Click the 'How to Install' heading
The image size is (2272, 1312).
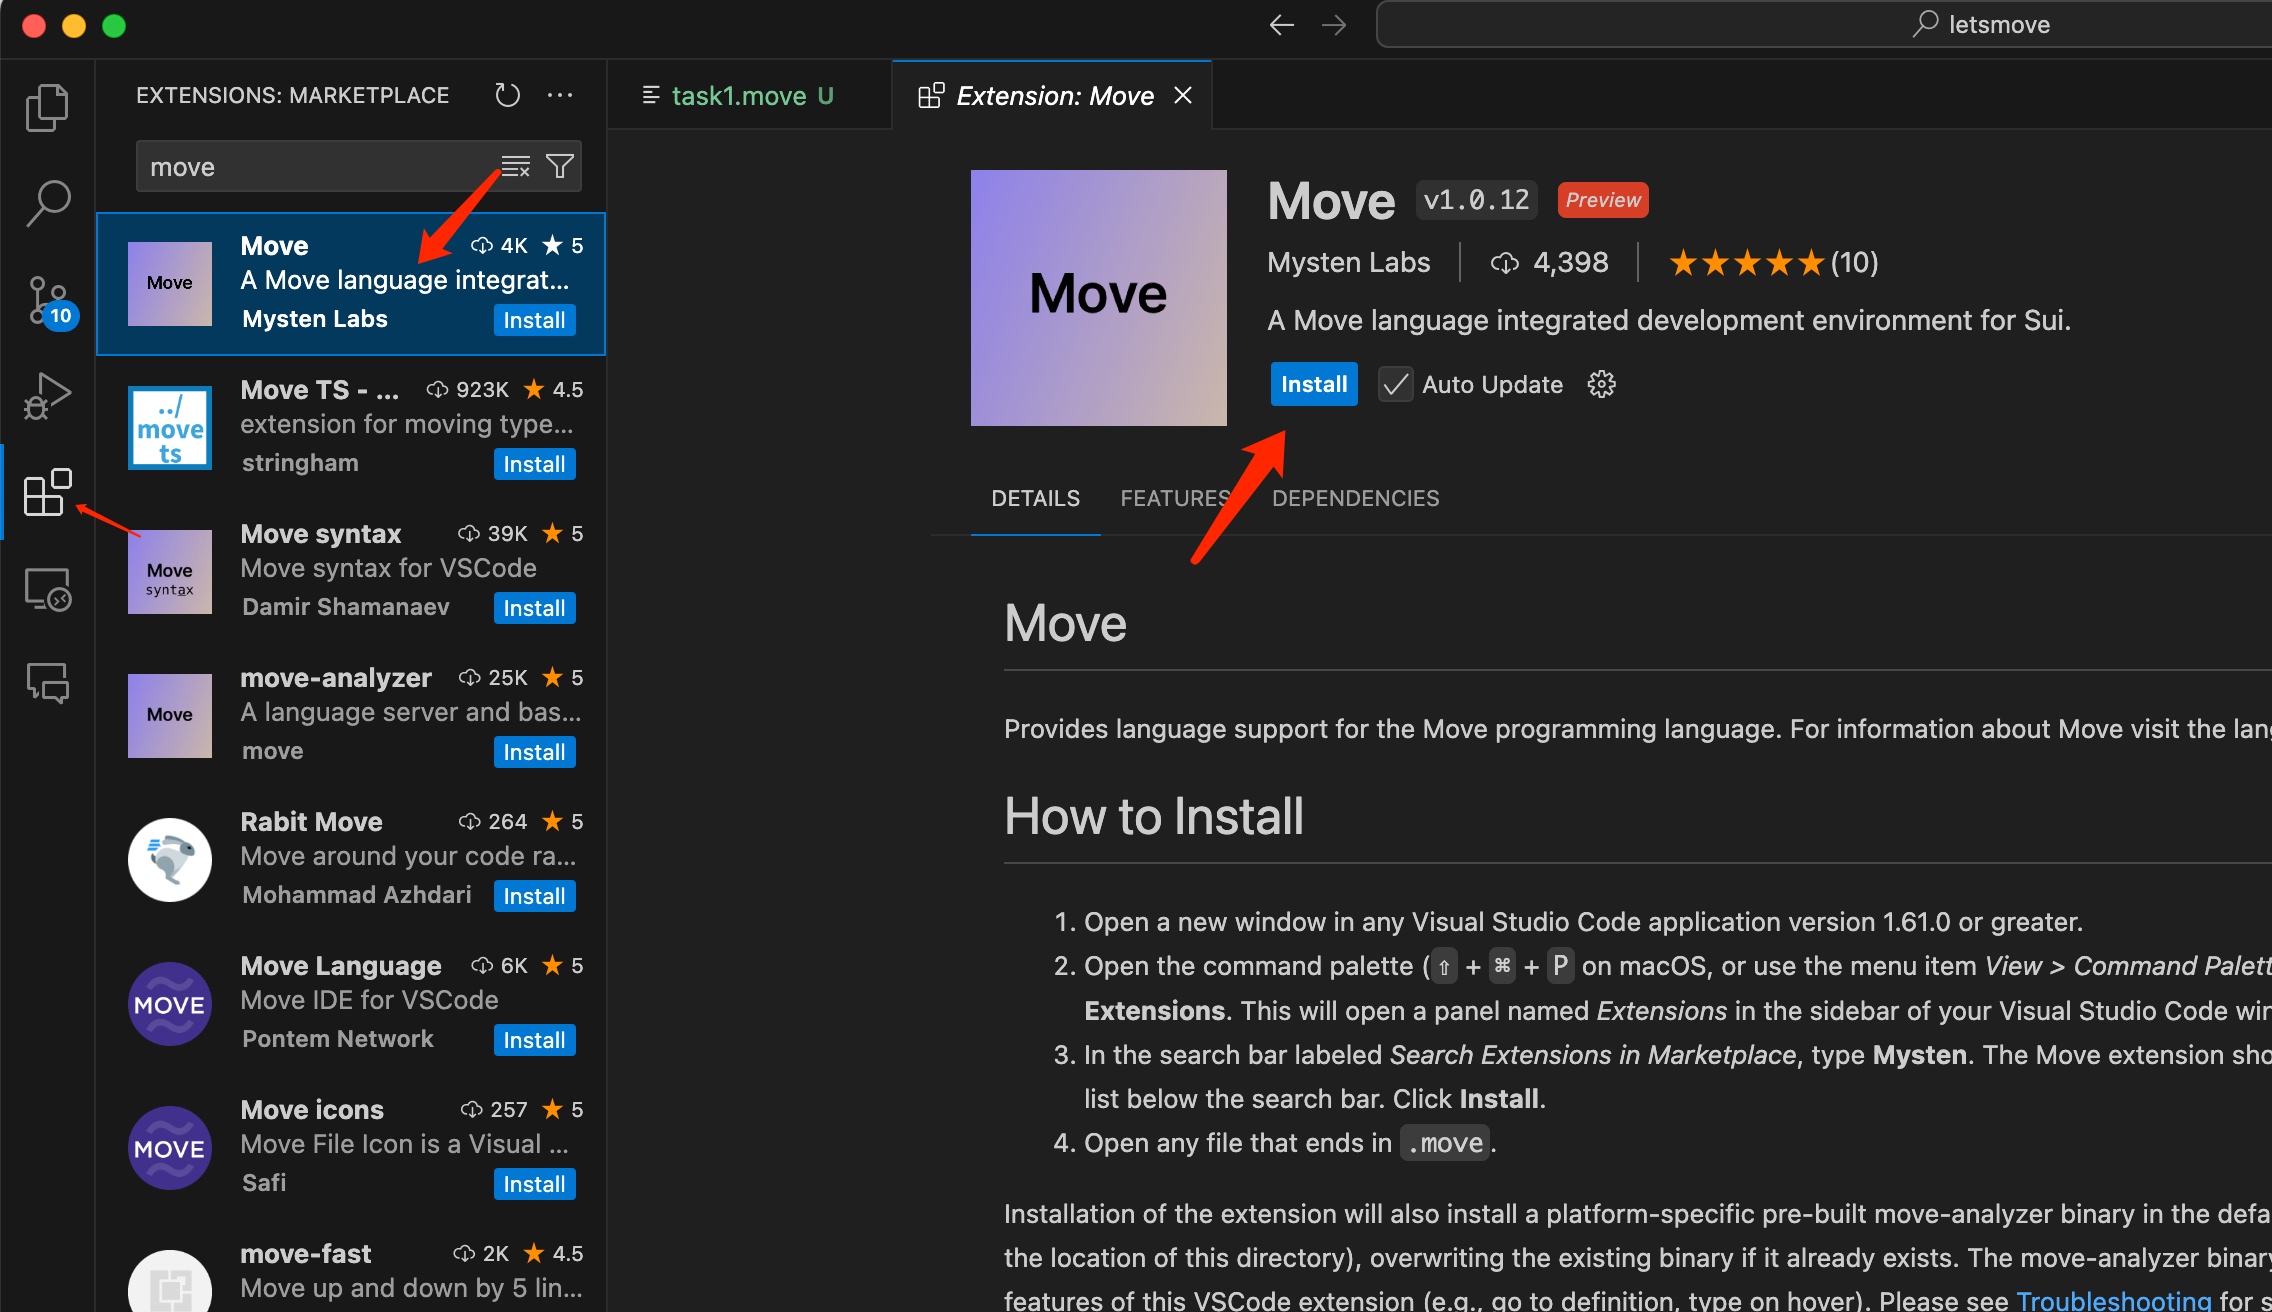[1153, 816]
